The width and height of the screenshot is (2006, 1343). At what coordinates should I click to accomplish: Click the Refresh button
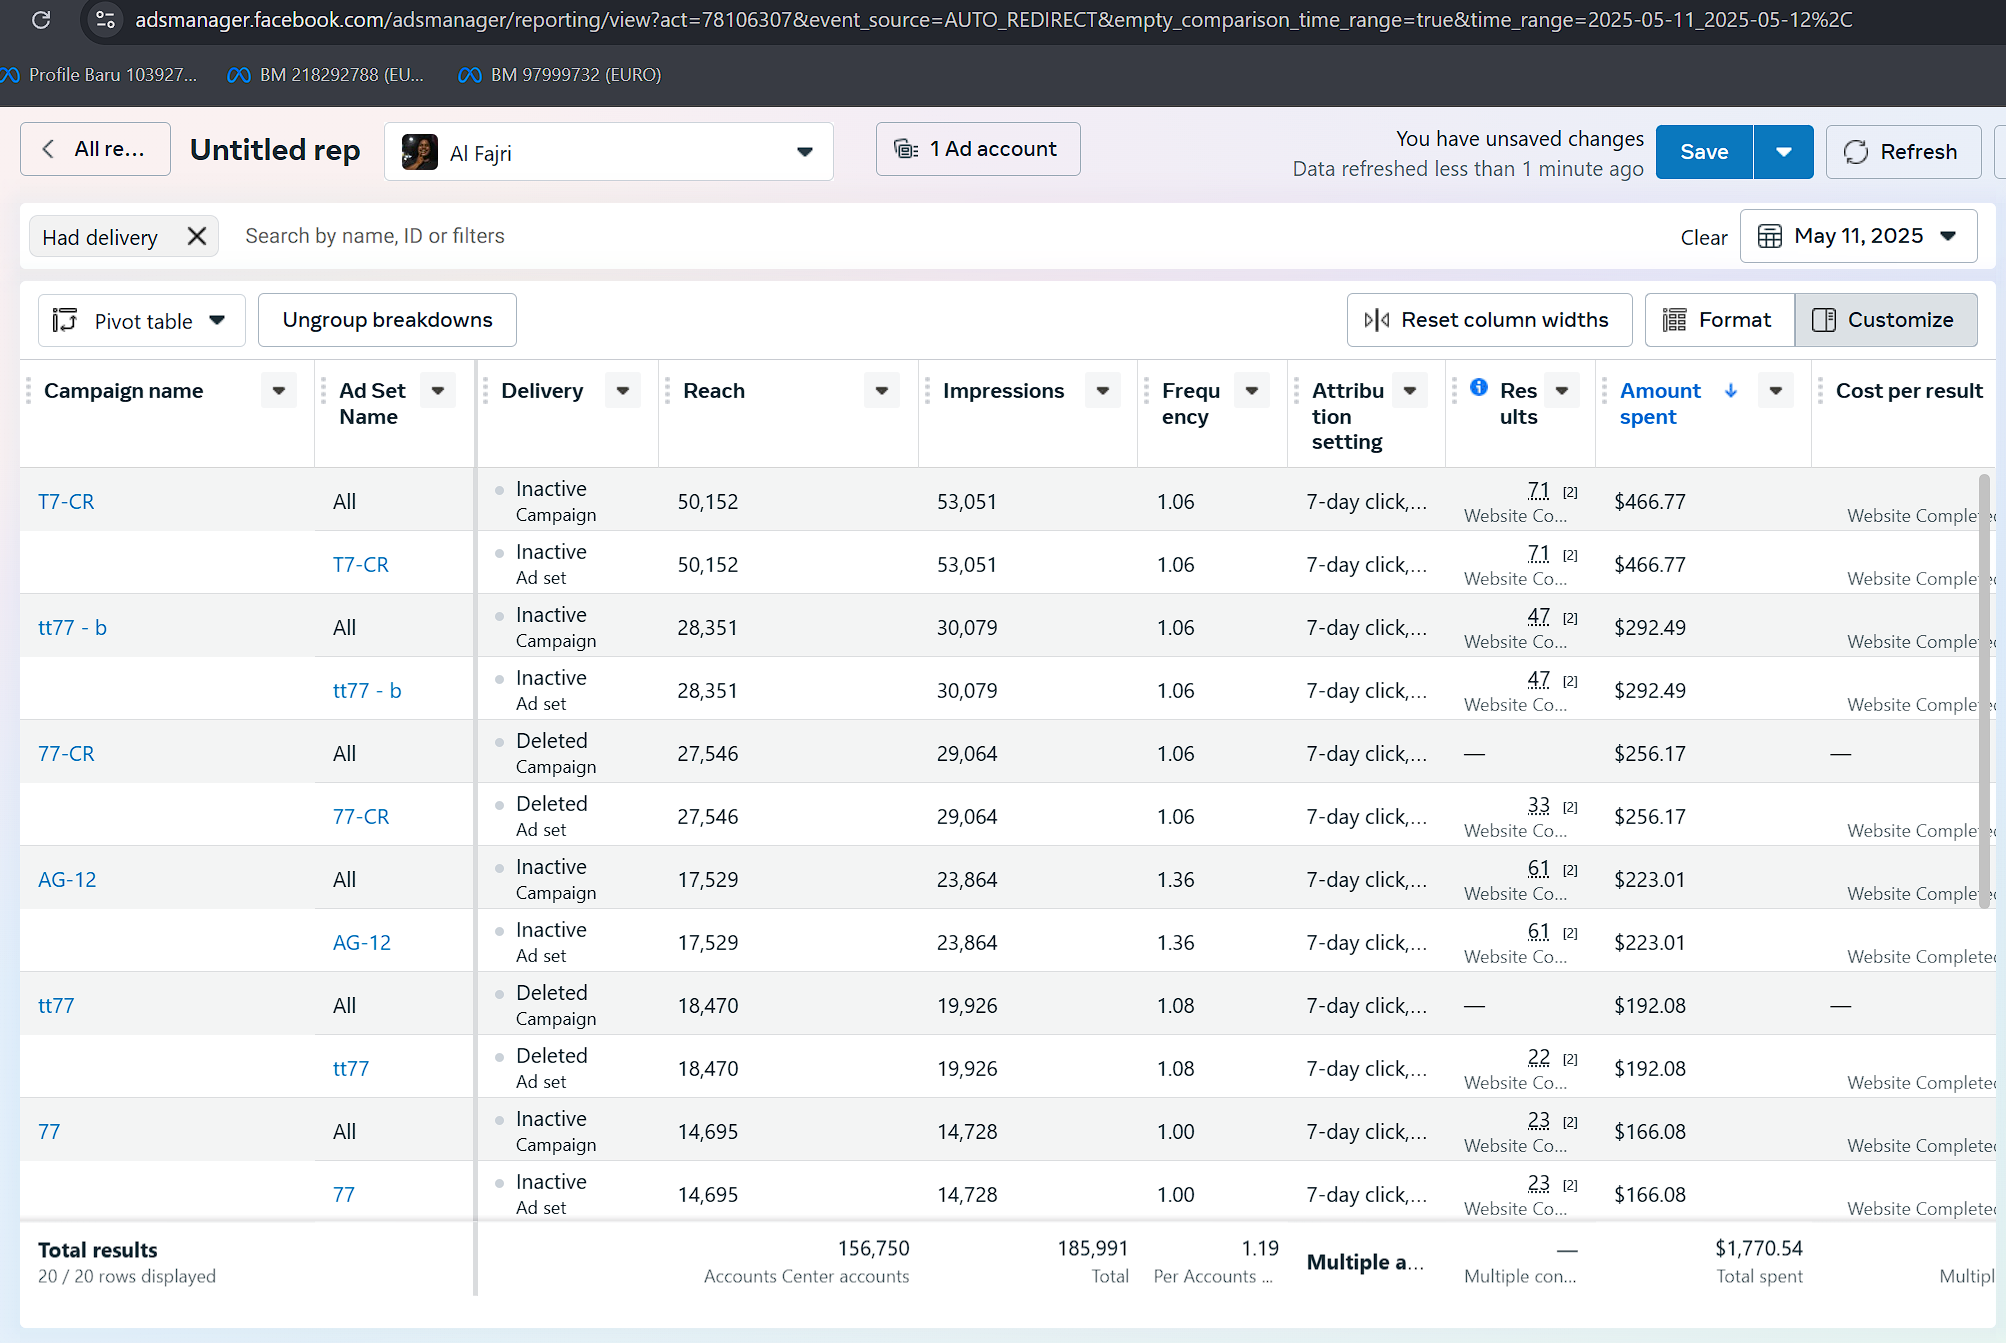(x=1902, y=152)
